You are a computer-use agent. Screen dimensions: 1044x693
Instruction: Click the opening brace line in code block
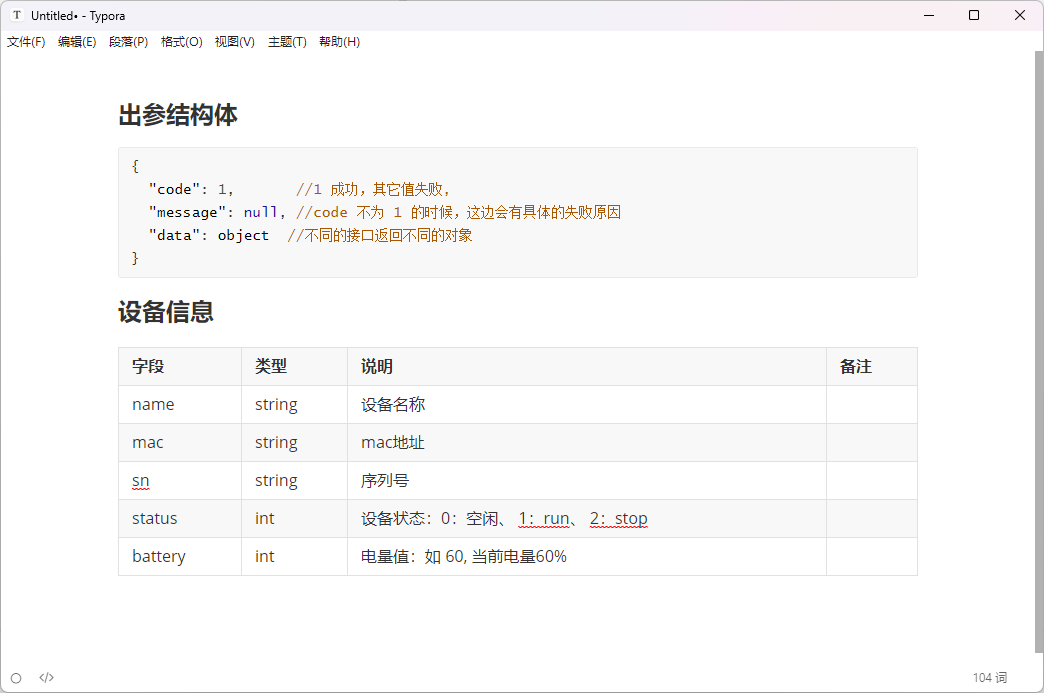135,166
